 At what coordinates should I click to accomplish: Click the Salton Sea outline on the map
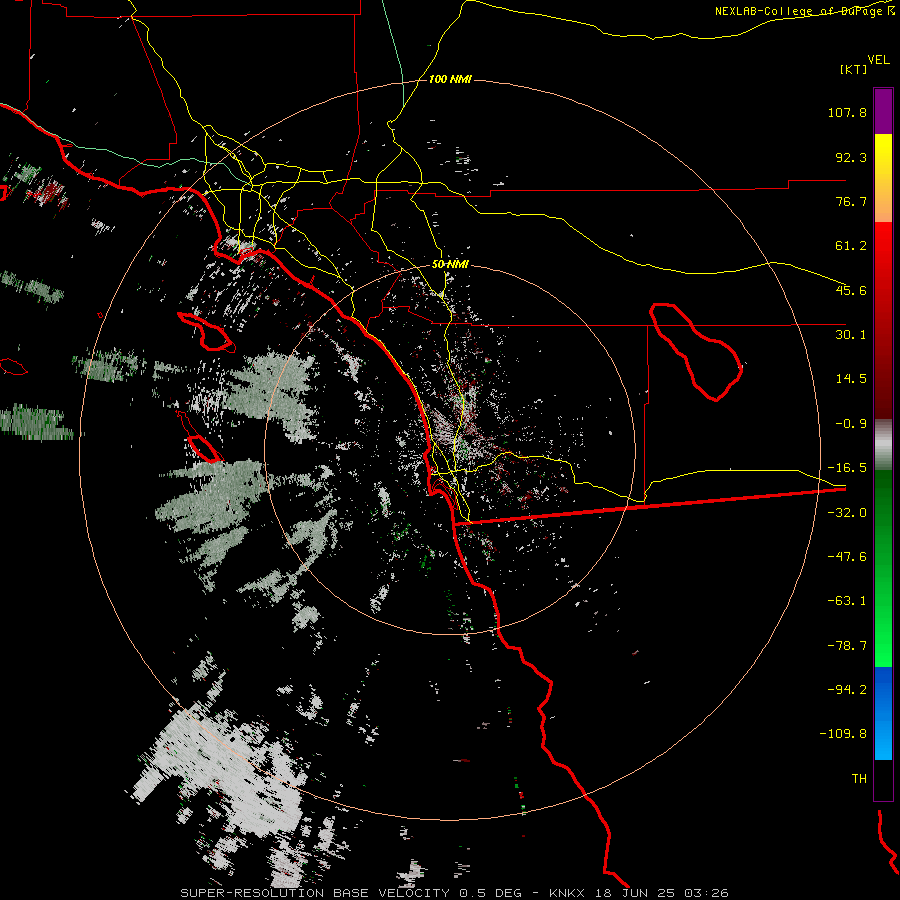(696, 352)
